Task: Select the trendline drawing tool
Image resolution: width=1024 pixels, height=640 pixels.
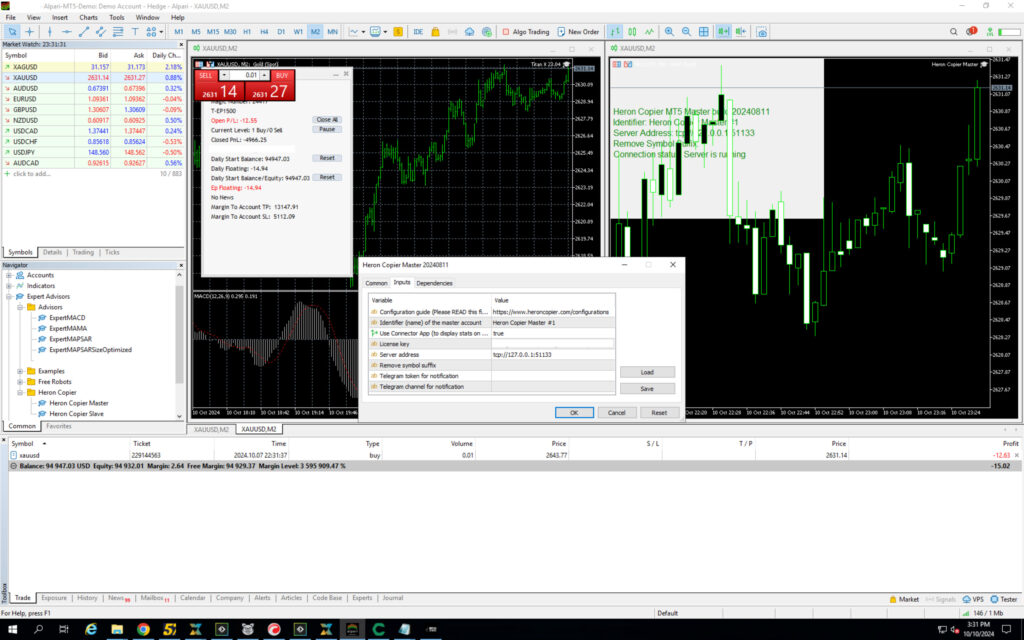Action: [x=84, y=31]
